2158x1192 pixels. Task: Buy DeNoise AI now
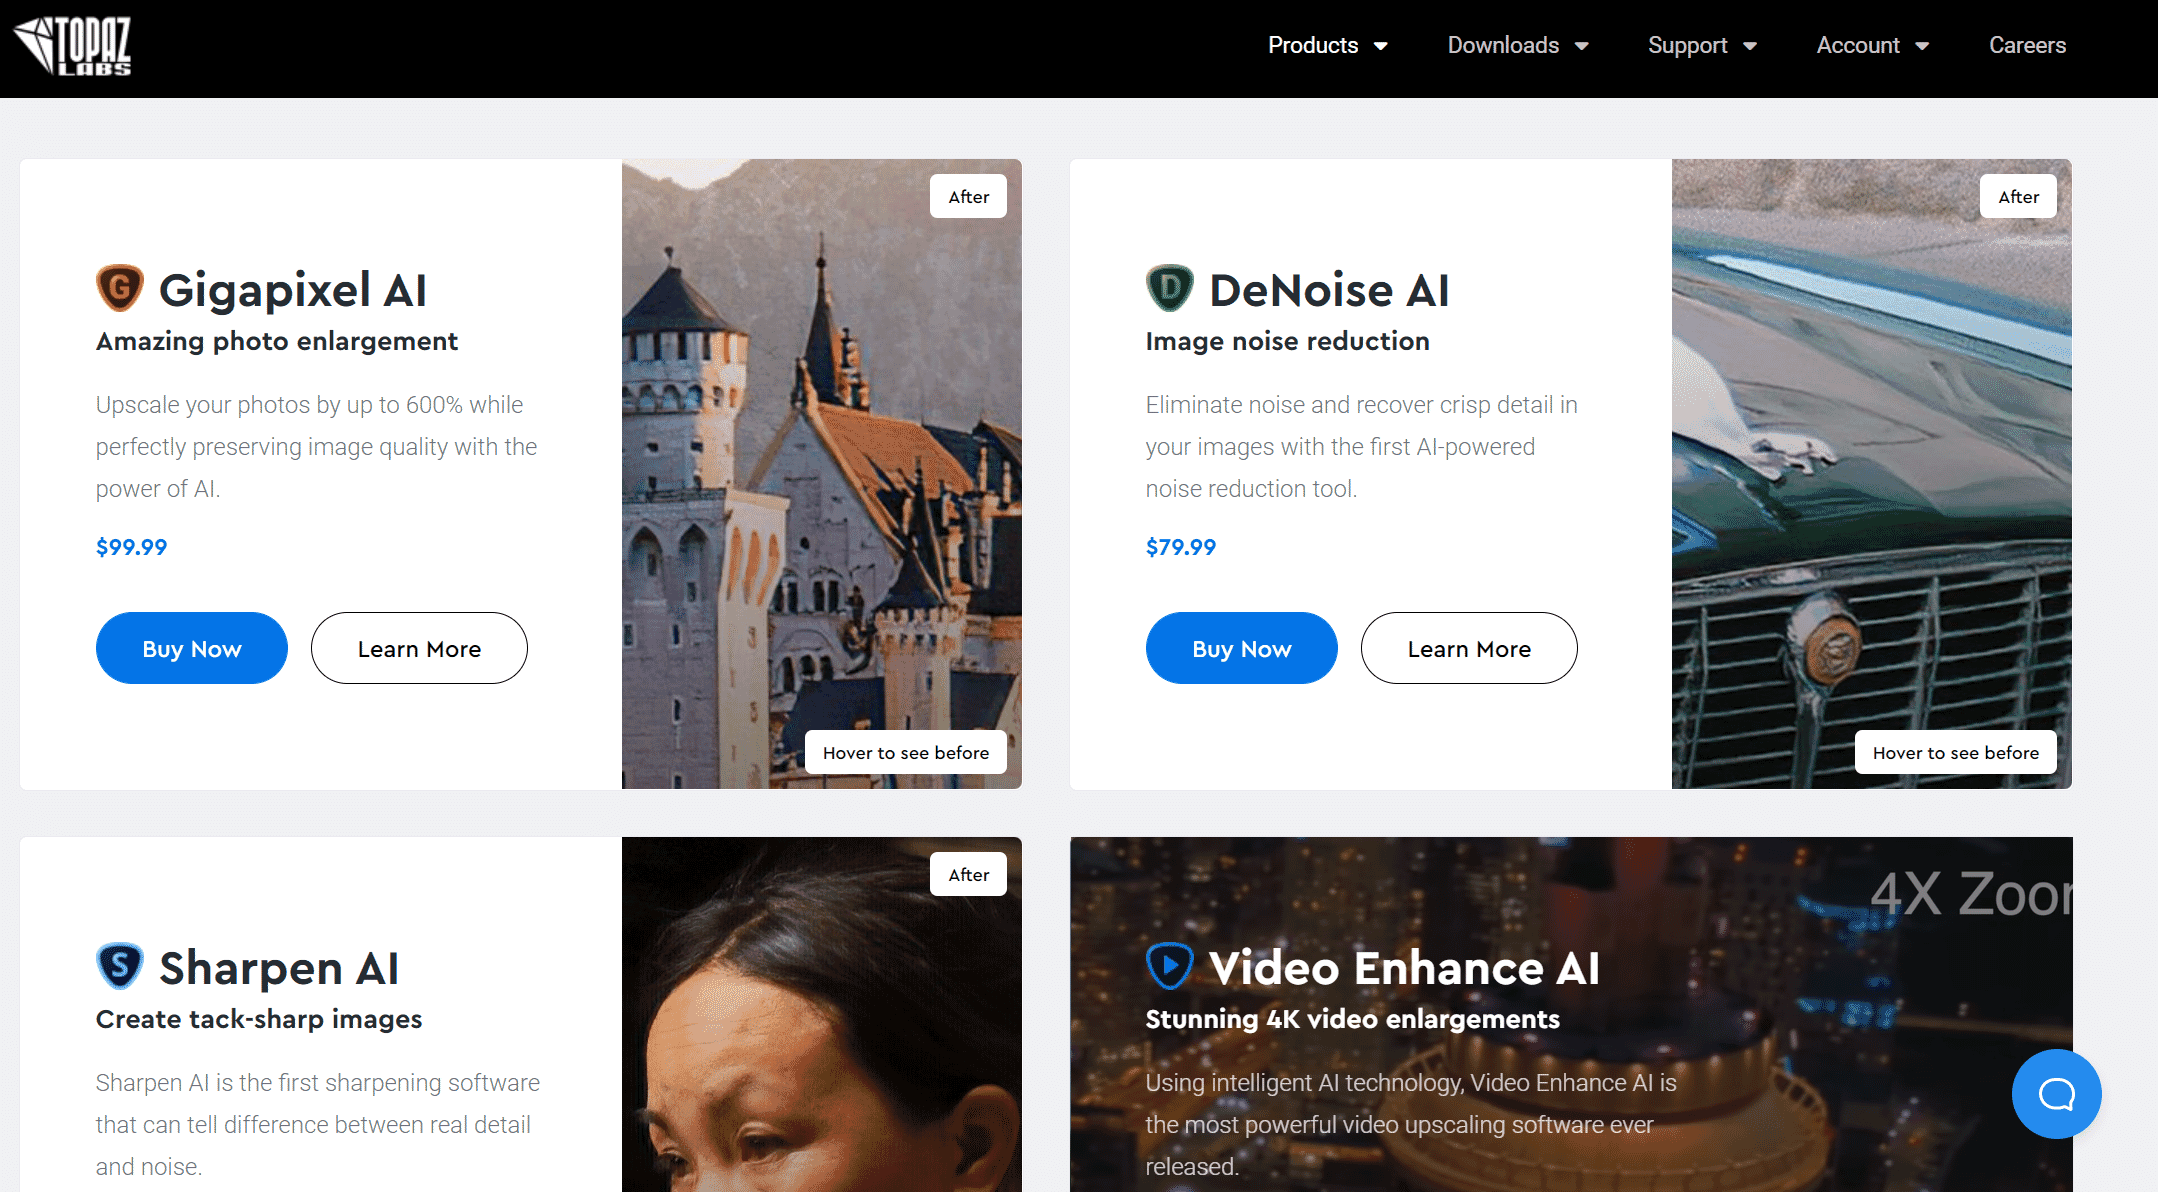click(1242, 648)
